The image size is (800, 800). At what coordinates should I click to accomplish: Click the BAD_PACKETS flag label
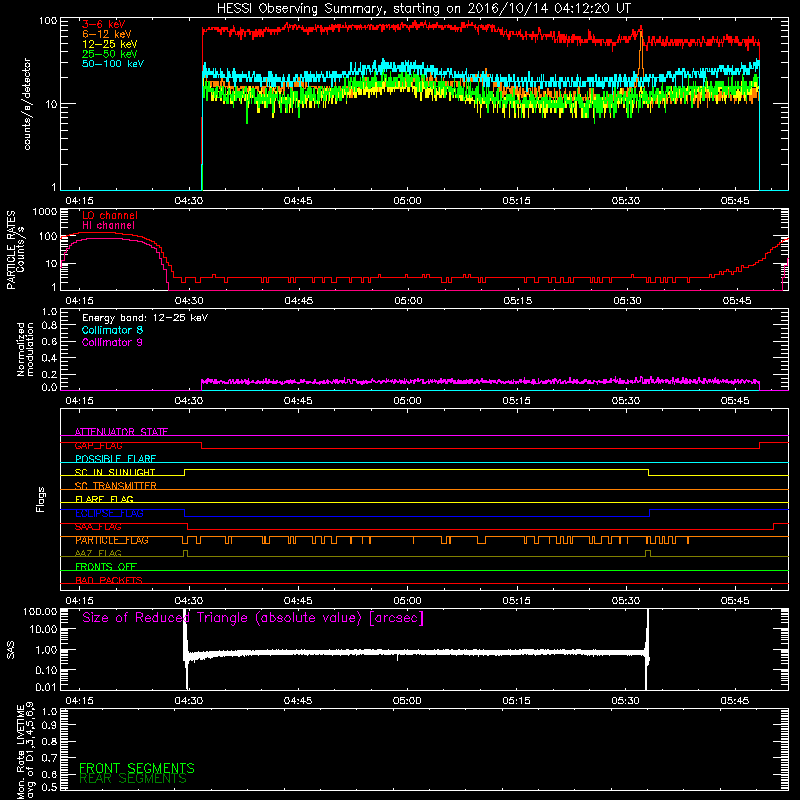point(109,580)
